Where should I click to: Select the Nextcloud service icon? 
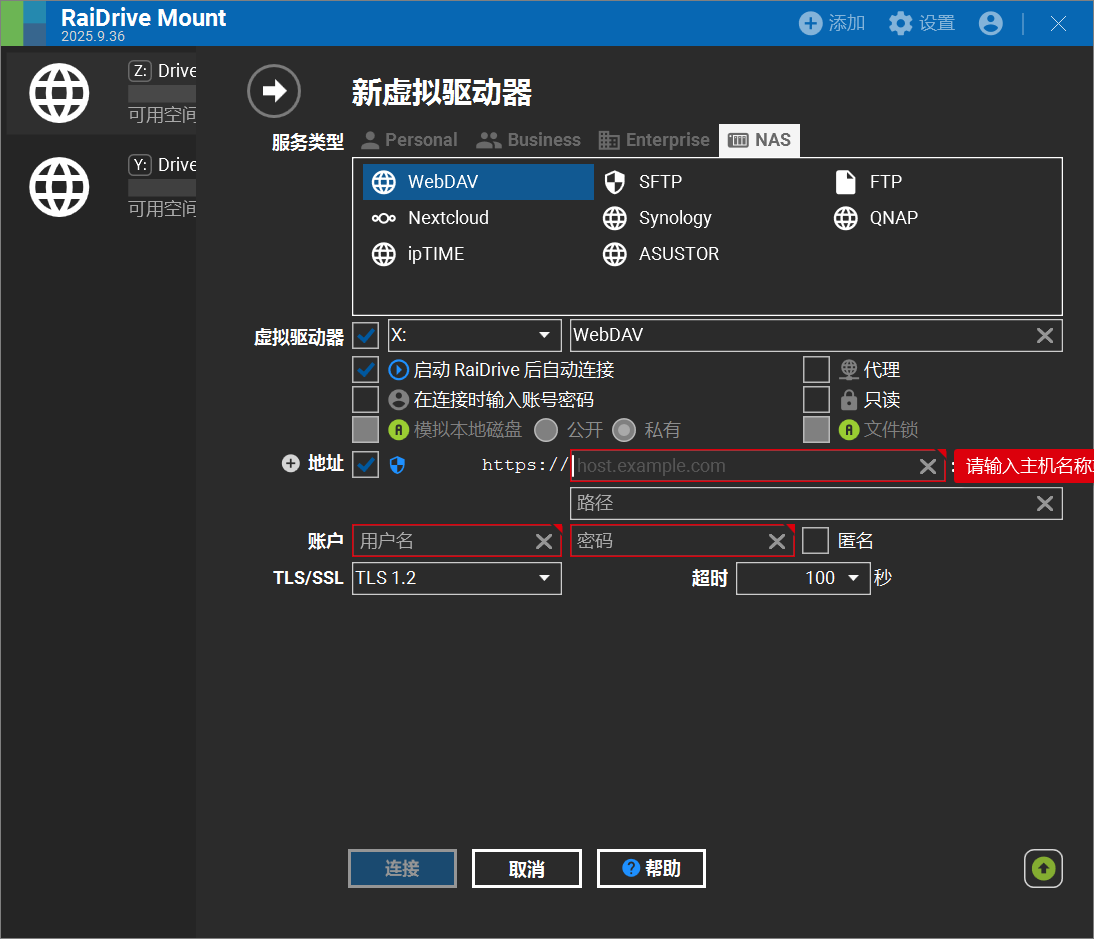pos(384,218)
